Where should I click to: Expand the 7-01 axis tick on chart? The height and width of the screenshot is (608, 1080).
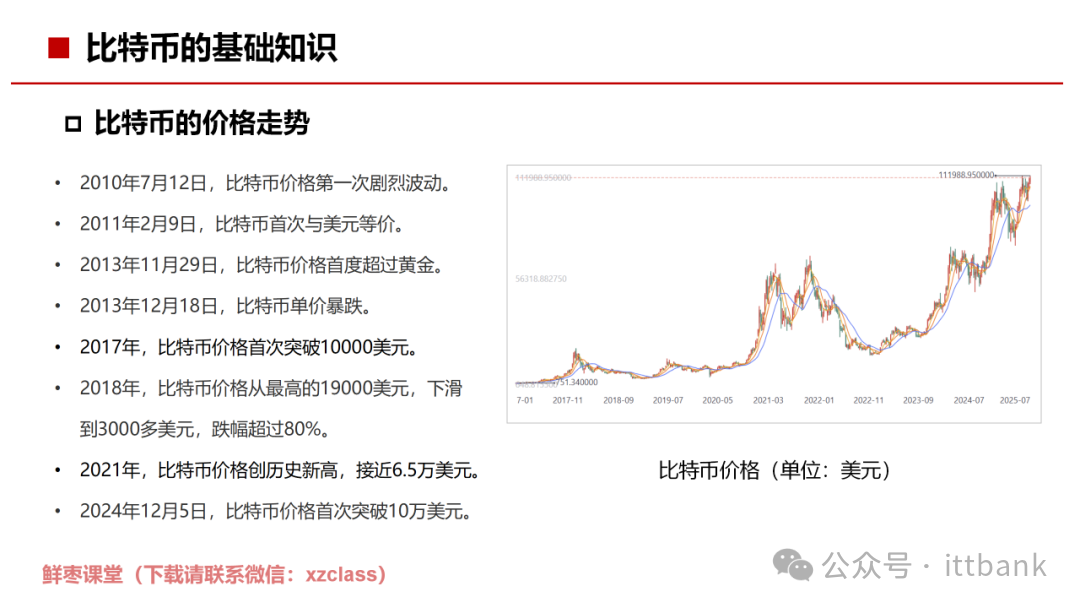click(x=523, y=400)
